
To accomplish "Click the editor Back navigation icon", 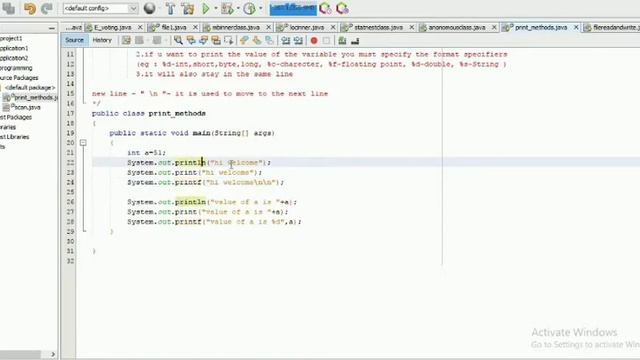I will pyautogui.click(x=139, y=40).
